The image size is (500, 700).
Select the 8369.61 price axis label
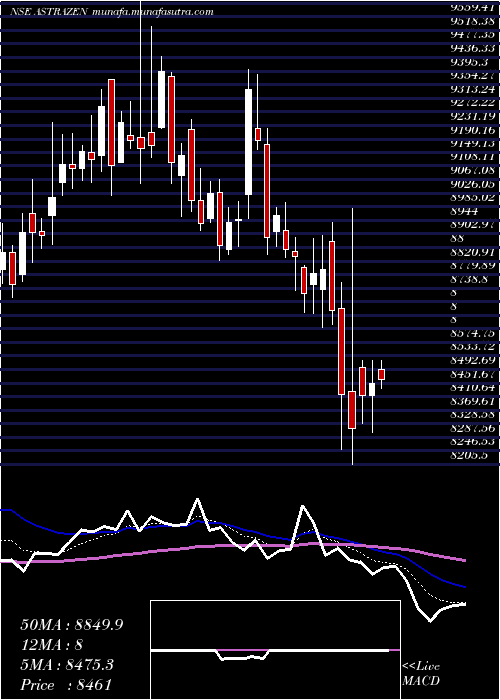[x=474, y=402]
